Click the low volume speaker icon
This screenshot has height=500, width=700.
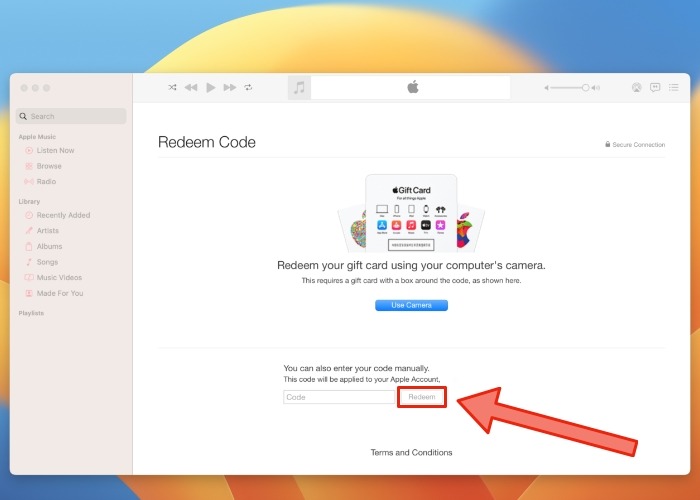546,88
